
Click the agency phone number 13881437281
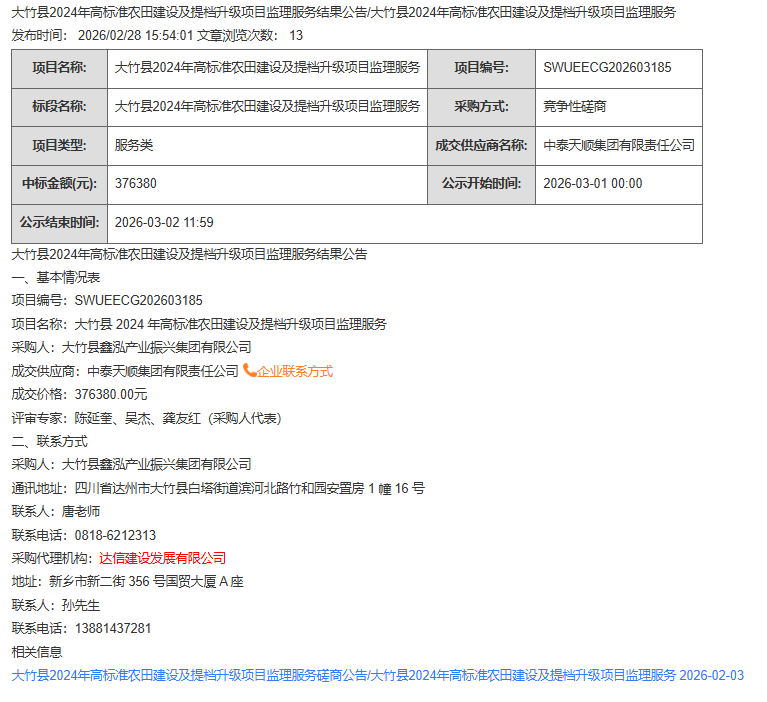tap(113, 628)
